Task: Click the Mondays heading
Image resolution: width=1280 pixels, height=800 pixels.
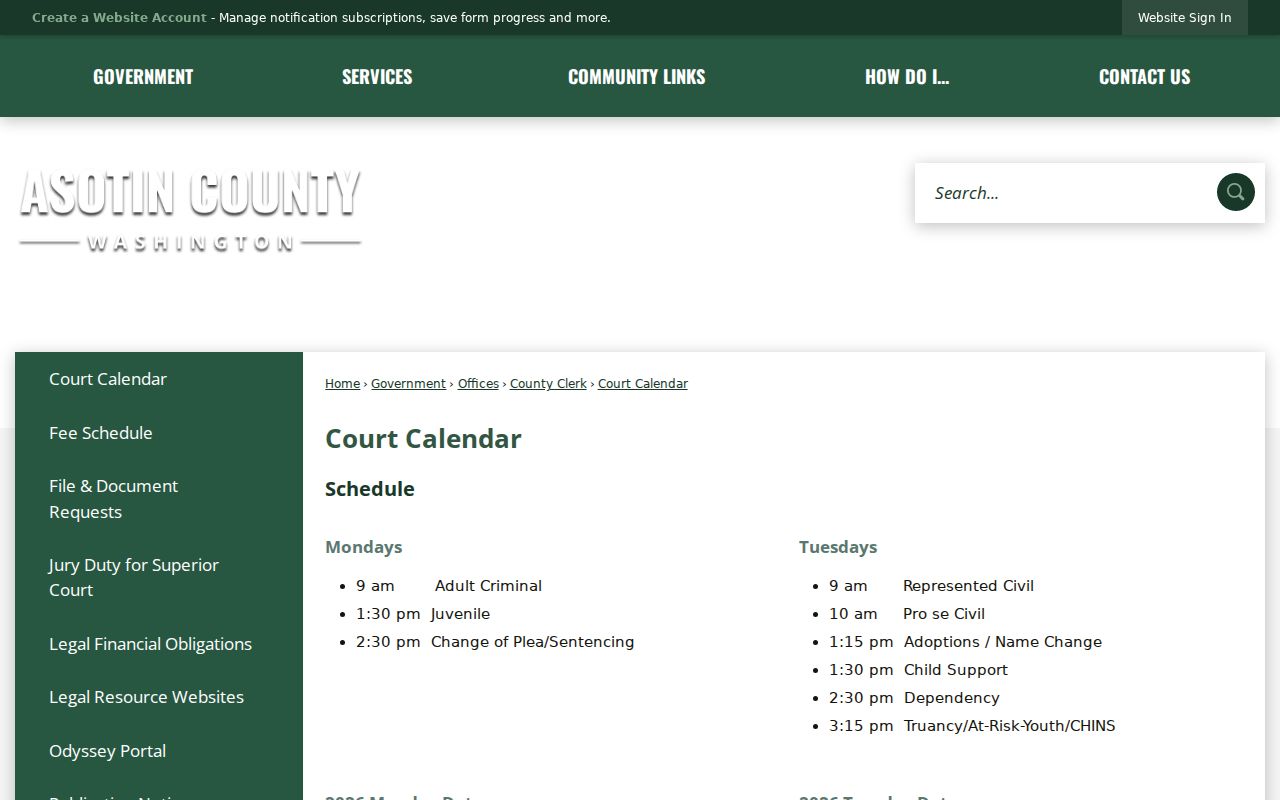Action: [364, 547]
